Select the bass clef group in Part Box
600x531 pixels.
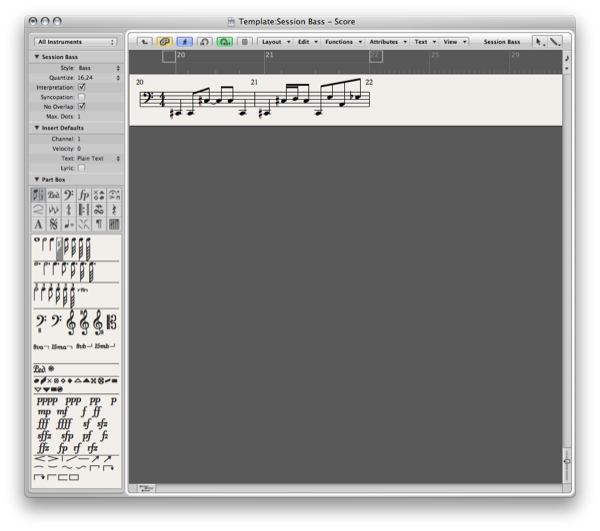point(69,195)
